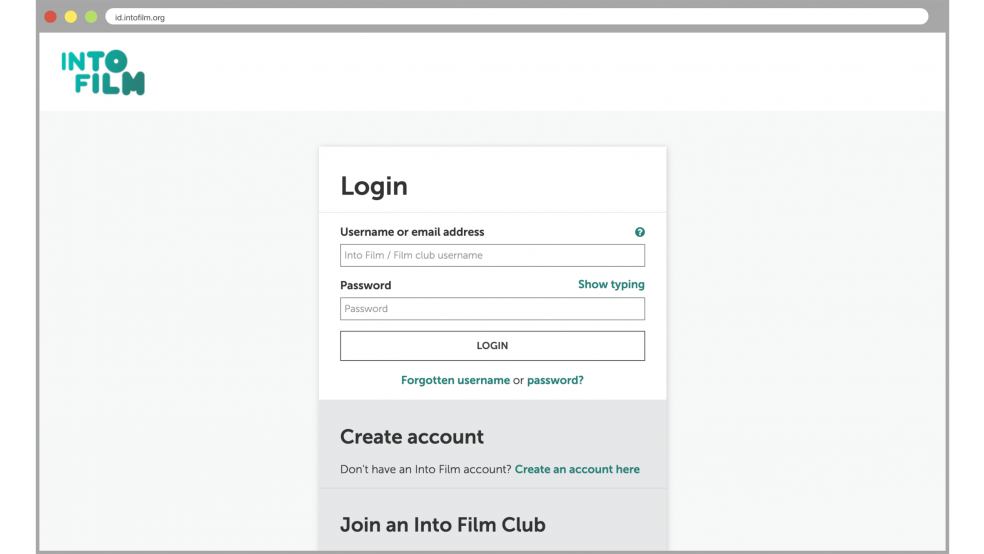
Task: Submit the form with the LOGIN button
Action: [x=492, y=346]
